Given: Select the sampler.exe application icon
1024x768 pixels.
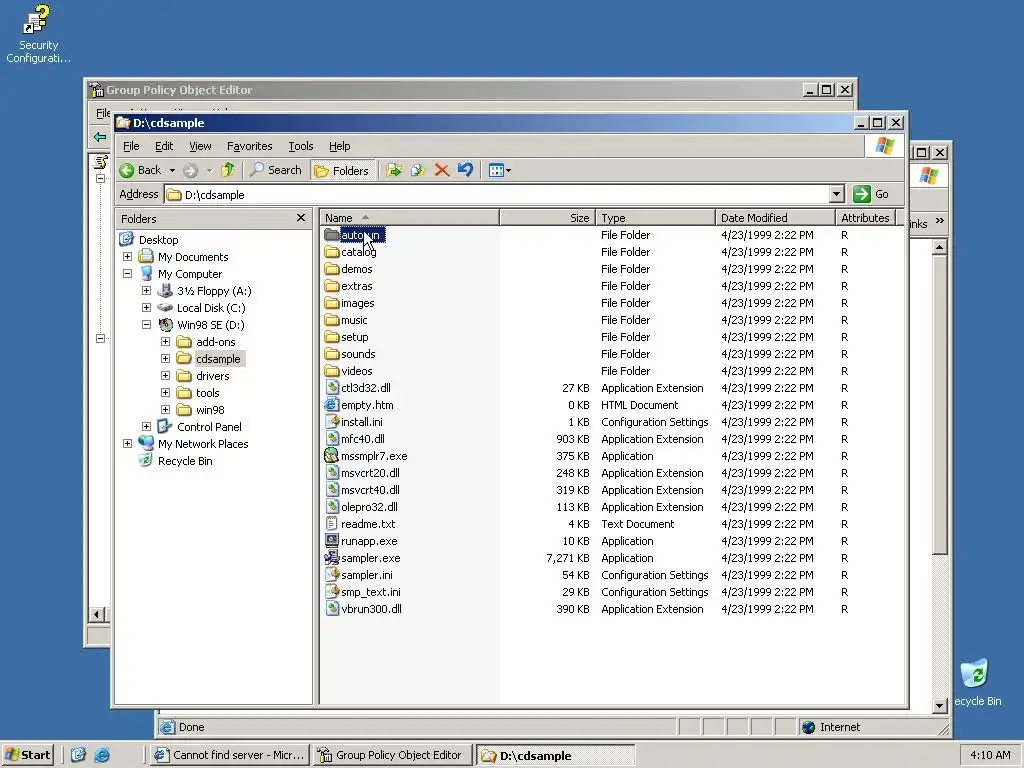Looking at the screenshot, I should tap(332, 558).
